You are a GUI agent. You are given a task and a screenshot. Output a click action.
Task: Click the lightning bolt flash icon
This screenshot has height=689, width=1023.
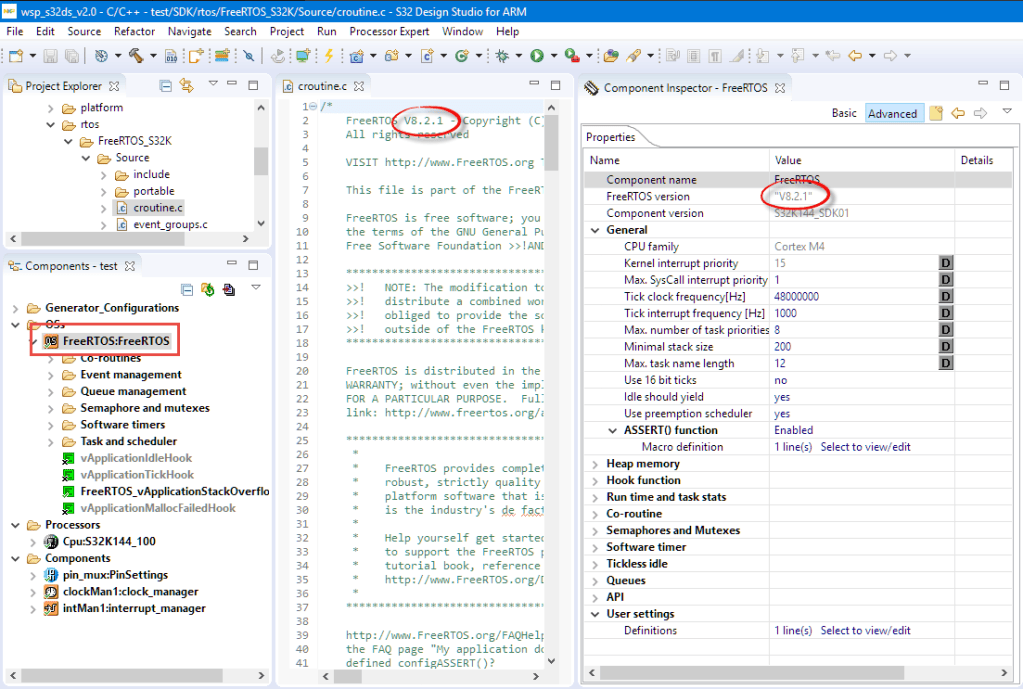(x=329, y=56)
